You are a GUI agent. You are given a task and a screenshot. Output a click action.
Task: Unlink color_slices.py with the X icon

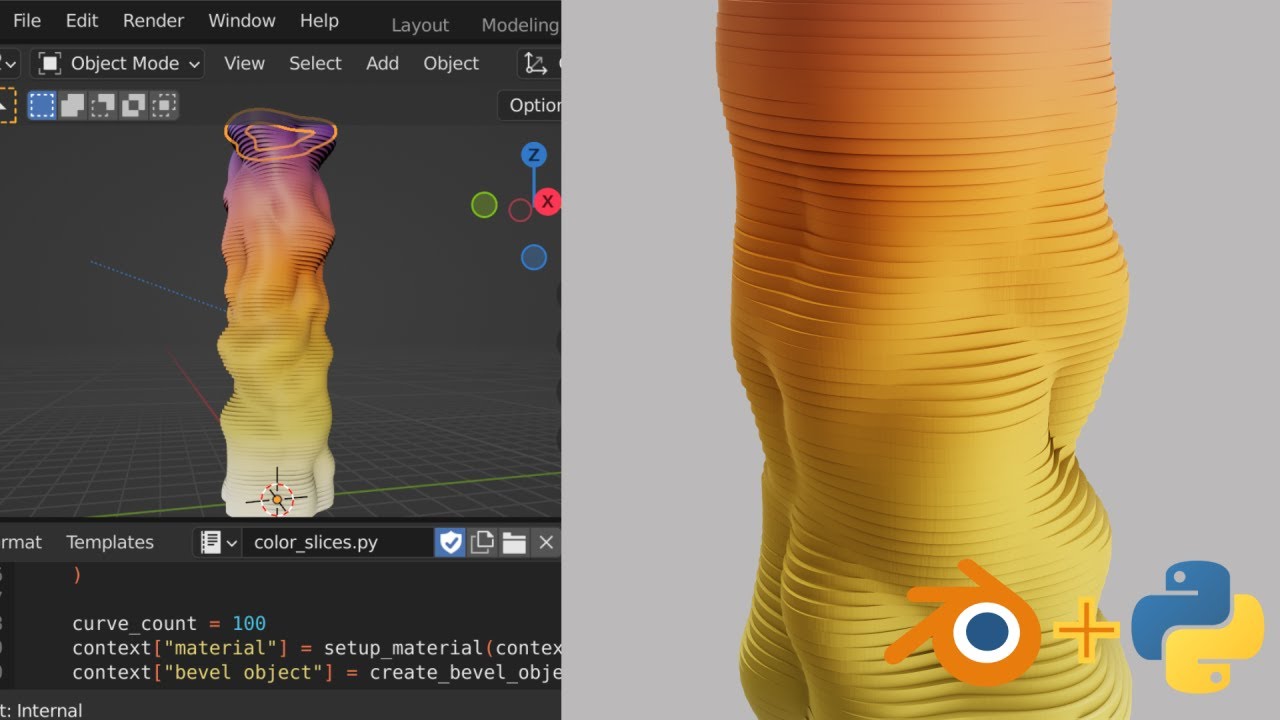pyautogui.click(x=546, y=542)
